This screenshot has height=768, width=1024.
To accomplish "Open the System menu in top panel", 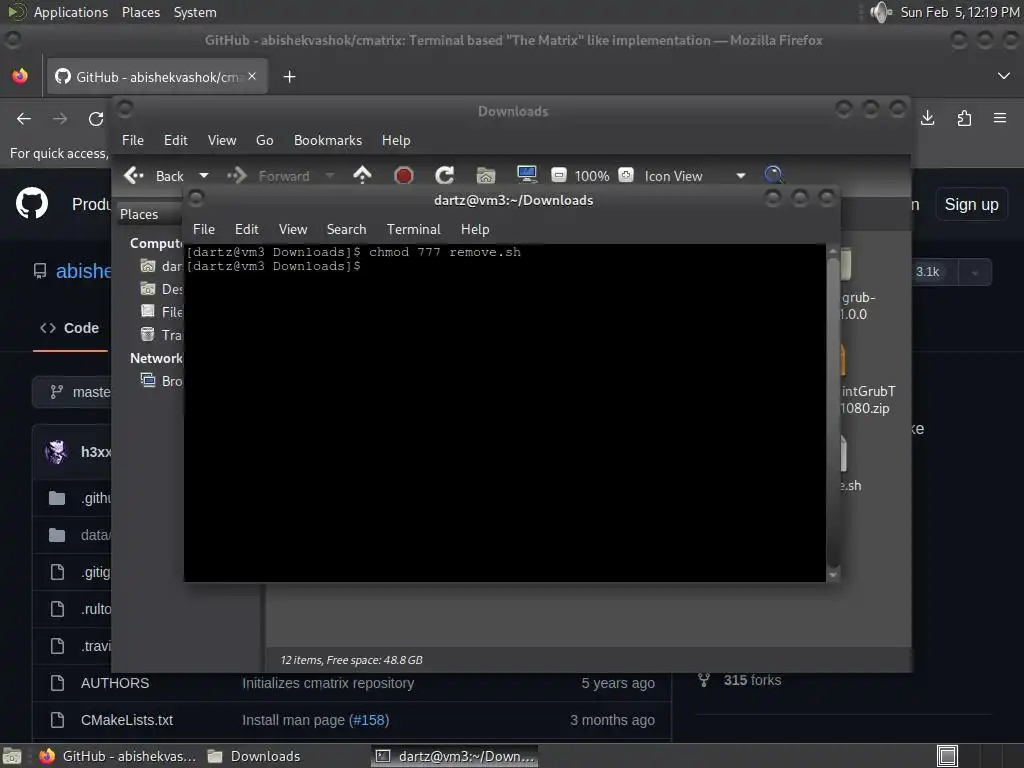I will click(x=195, y=12).
